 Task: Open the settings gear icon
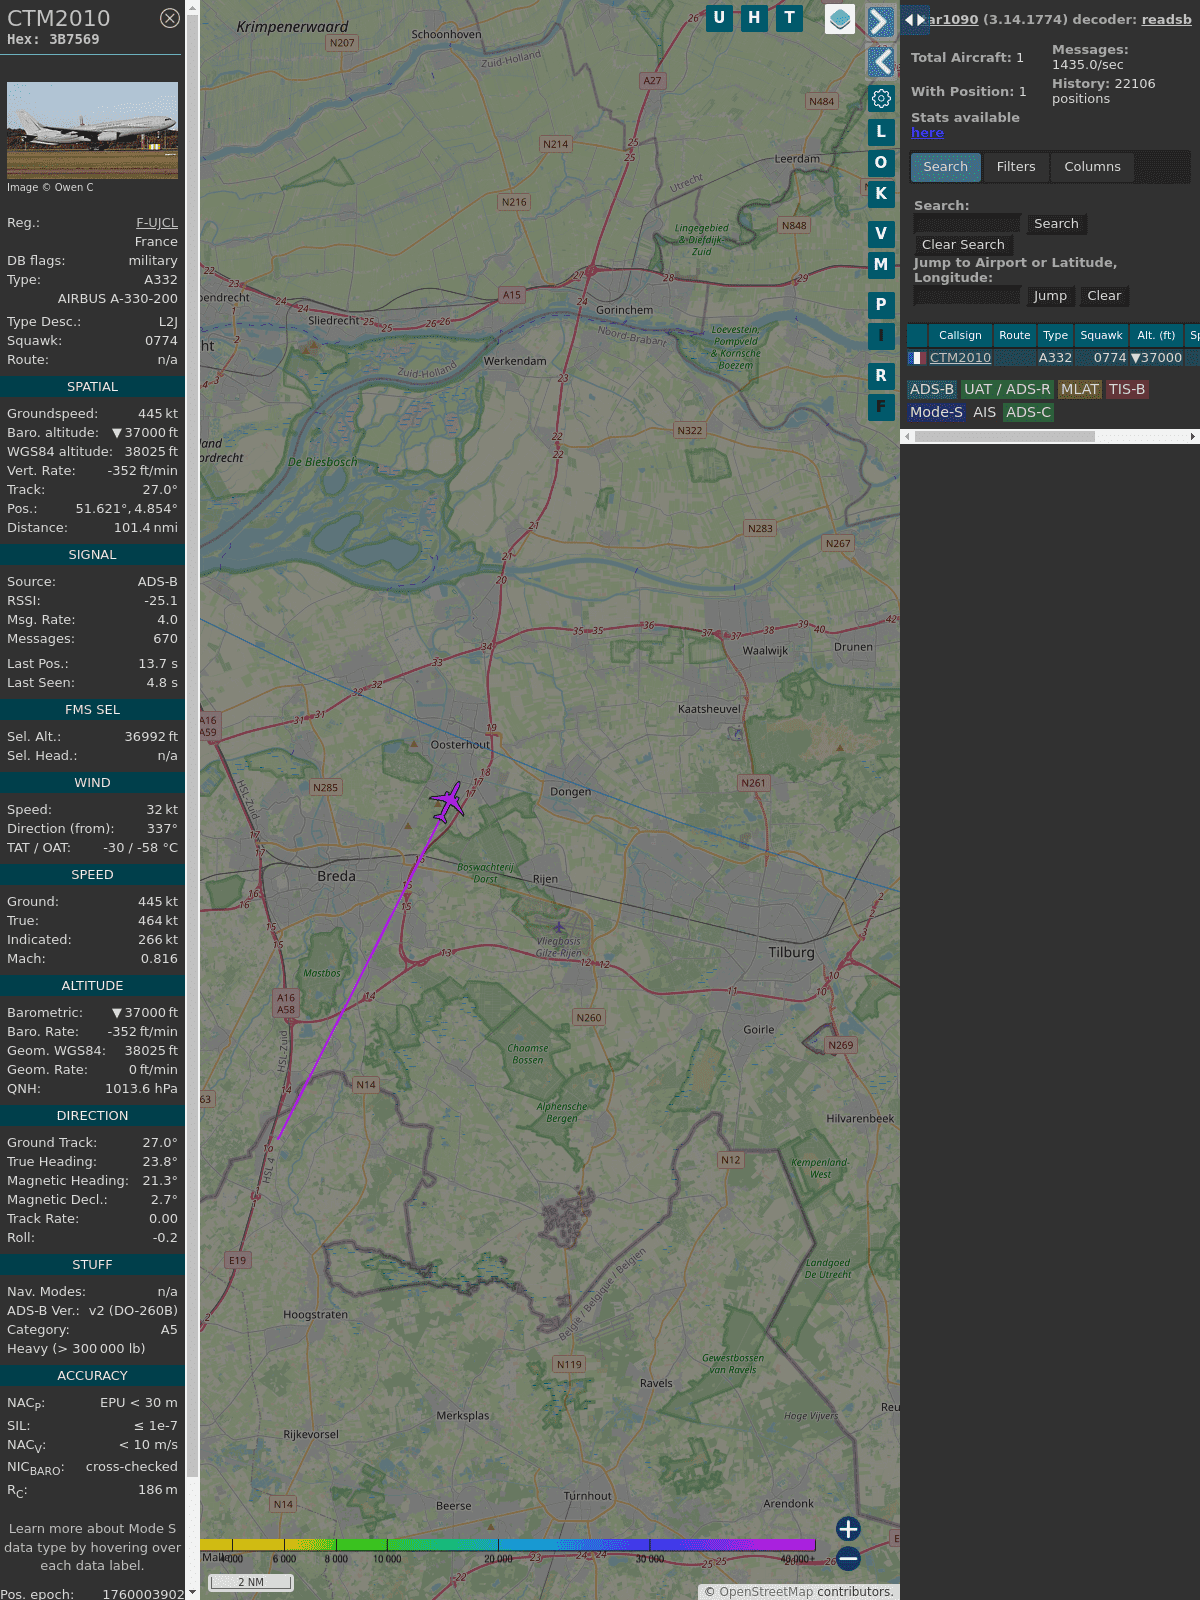tap(881, 98)
